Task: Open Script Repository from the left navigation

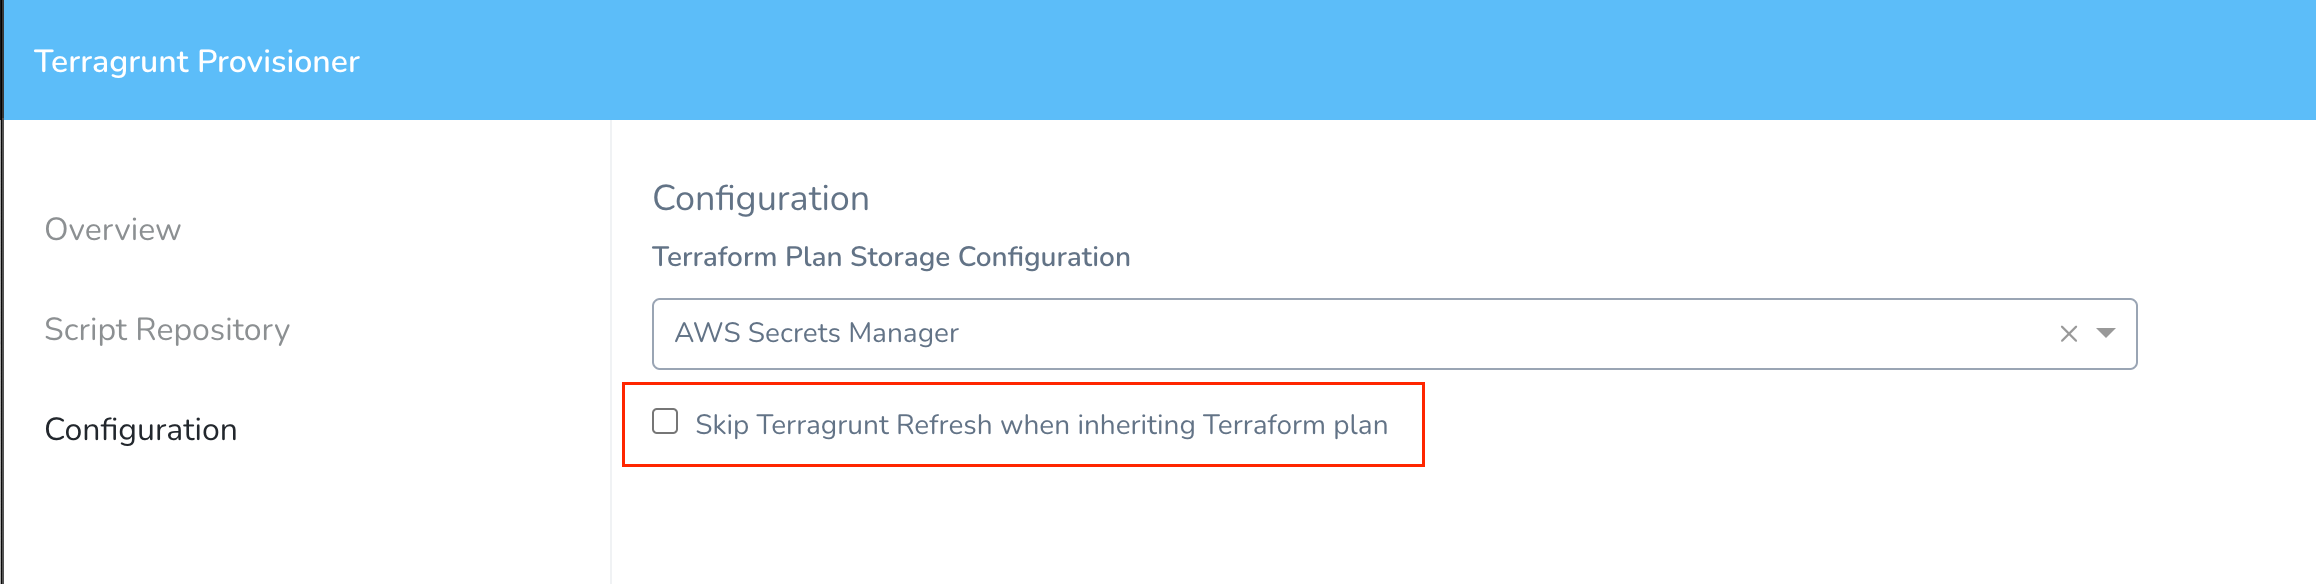Action: pyautogui.click(x=167, y=329)
